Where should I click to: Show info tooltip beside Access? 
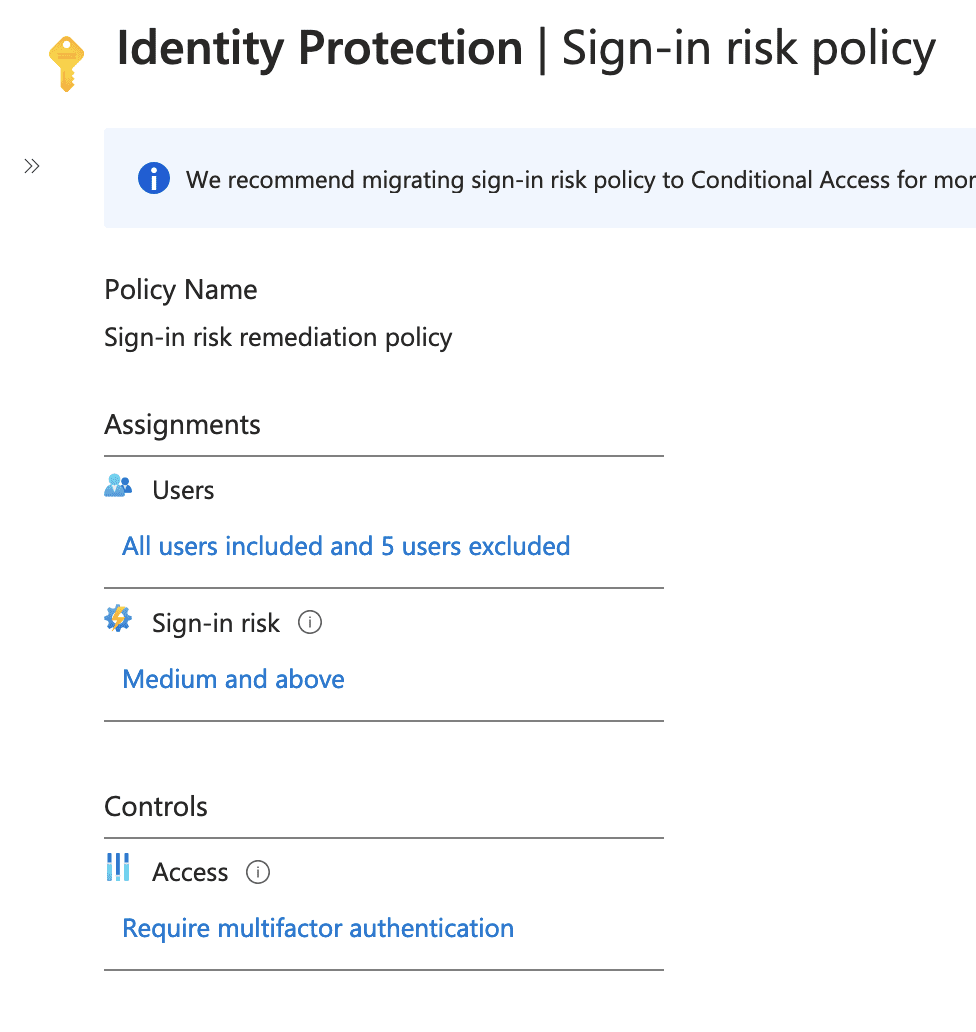tap(258, 872)
